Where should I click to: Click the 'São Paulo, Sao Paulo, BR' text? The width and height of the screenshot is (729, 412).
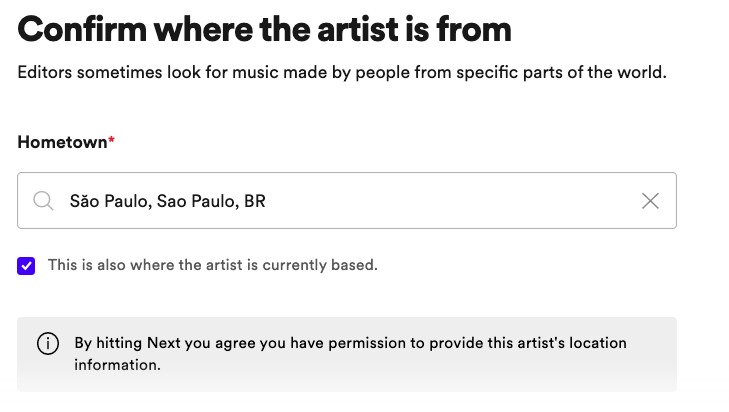point(167,201)
